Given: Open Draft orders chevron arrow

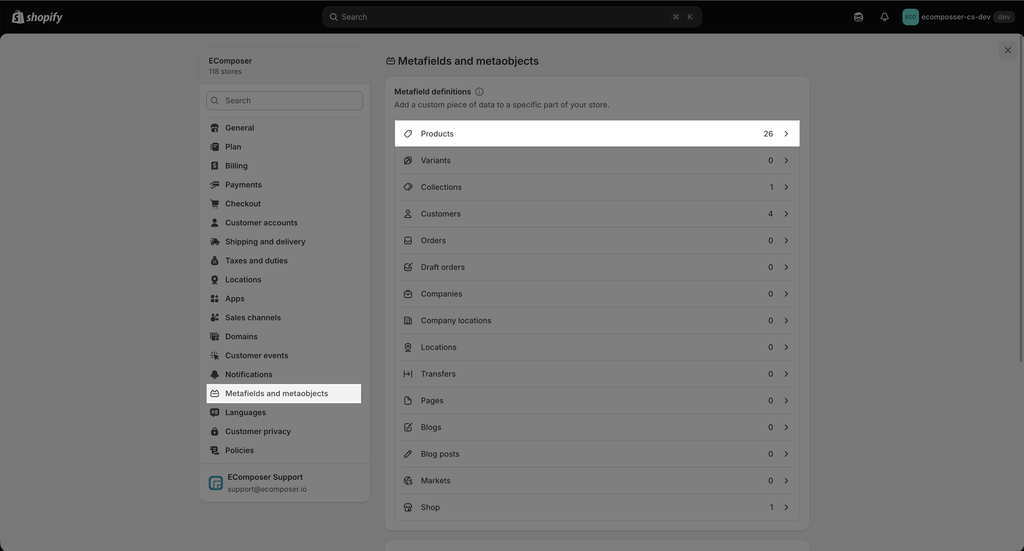Looking at the screenshot, I should pyautogui.click(x=786, y=267).
